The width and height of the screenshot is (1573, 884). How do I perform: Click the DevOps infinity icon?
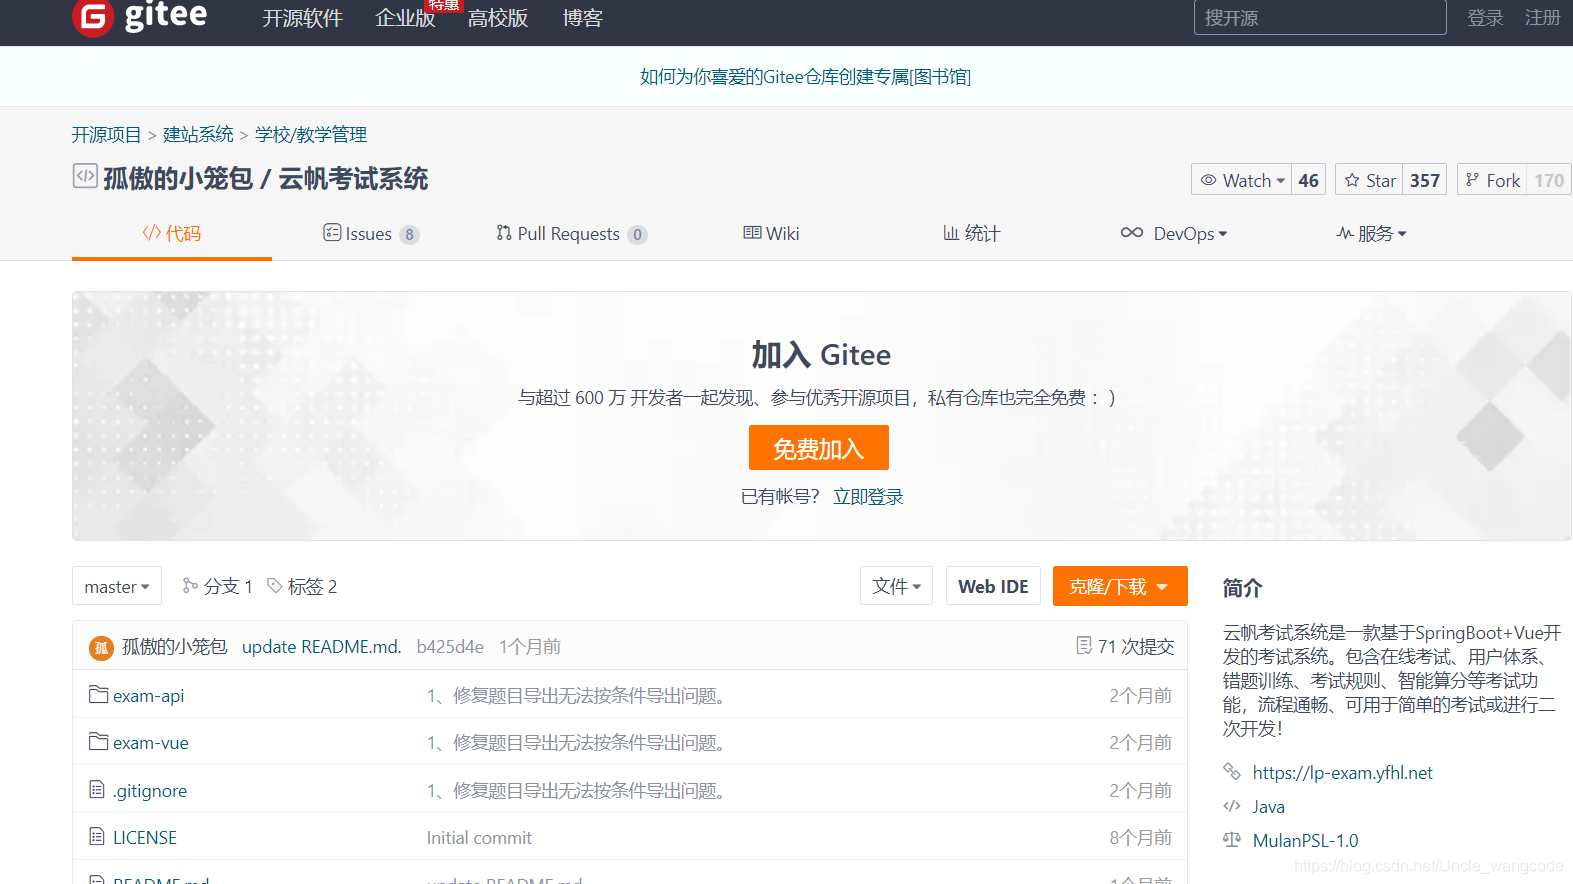[x=1132, y=233]
